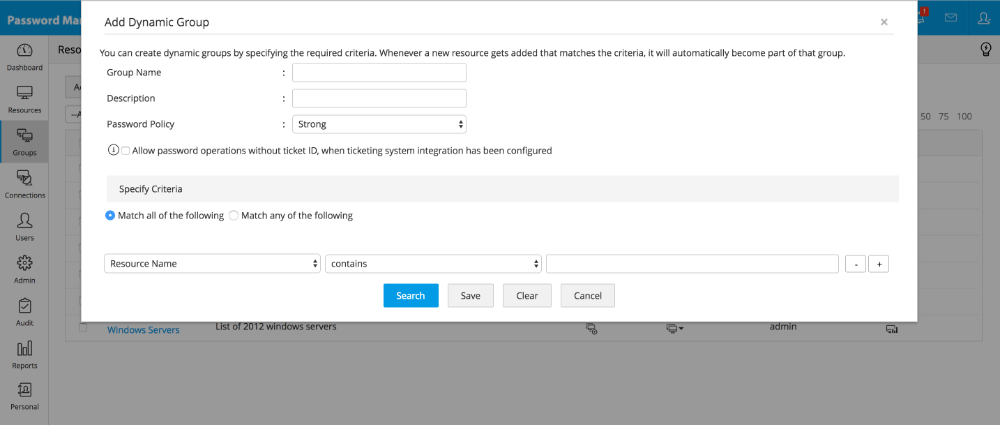Open the Users sidebar section

pyautogui.click(x=24, y=226)
